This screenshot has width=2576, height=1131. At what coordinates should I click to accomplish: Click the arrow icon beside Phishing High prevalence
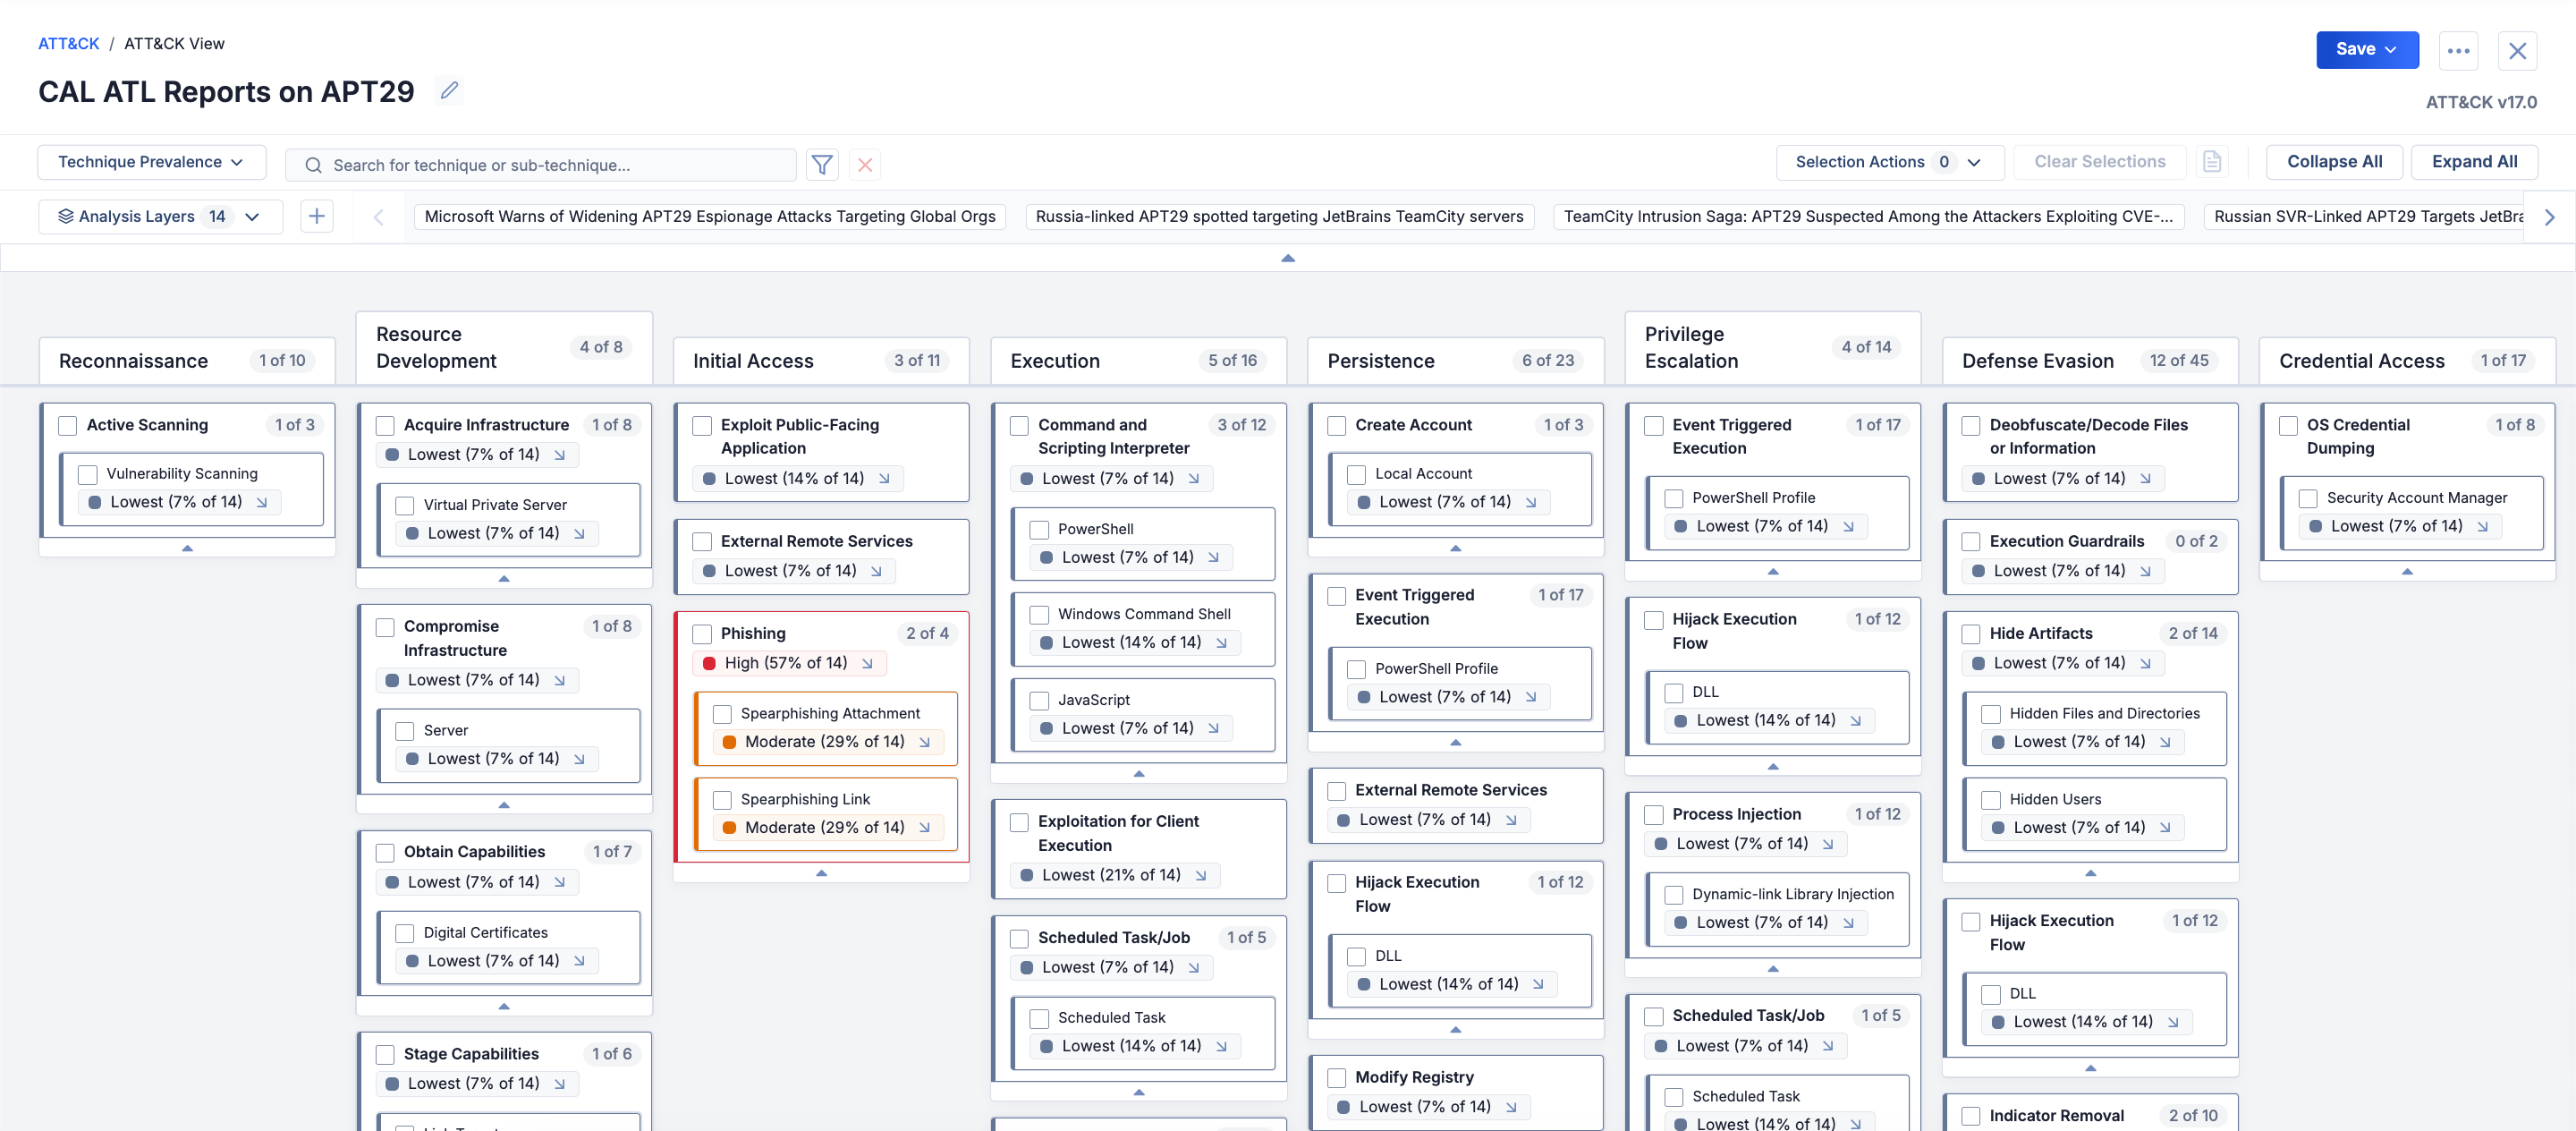867,663
